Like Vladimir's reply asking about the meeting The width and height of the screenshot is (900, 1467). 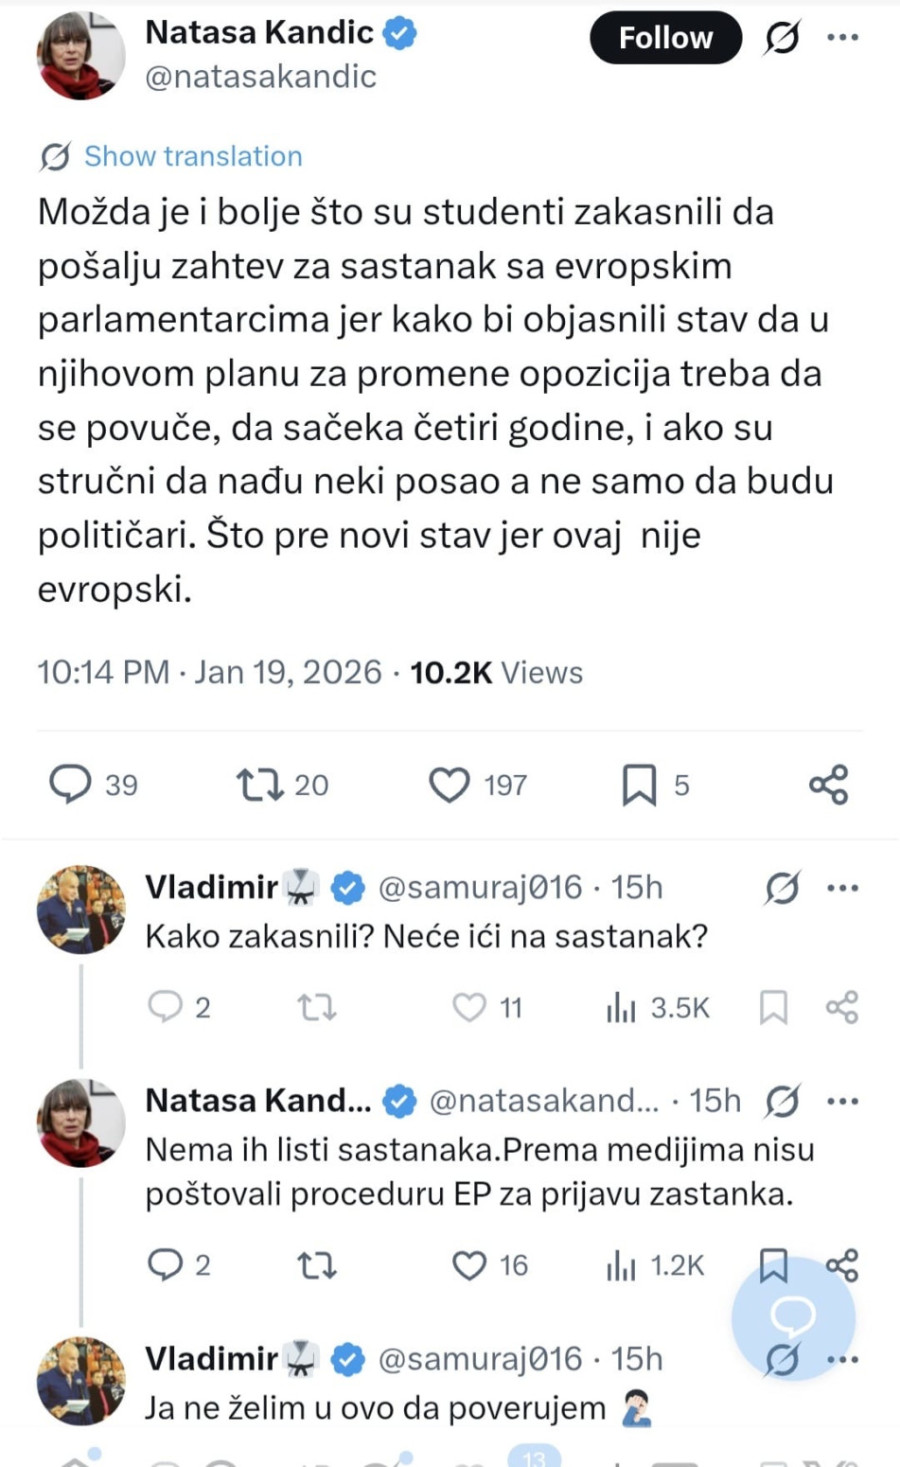(x=467, y=1008)
